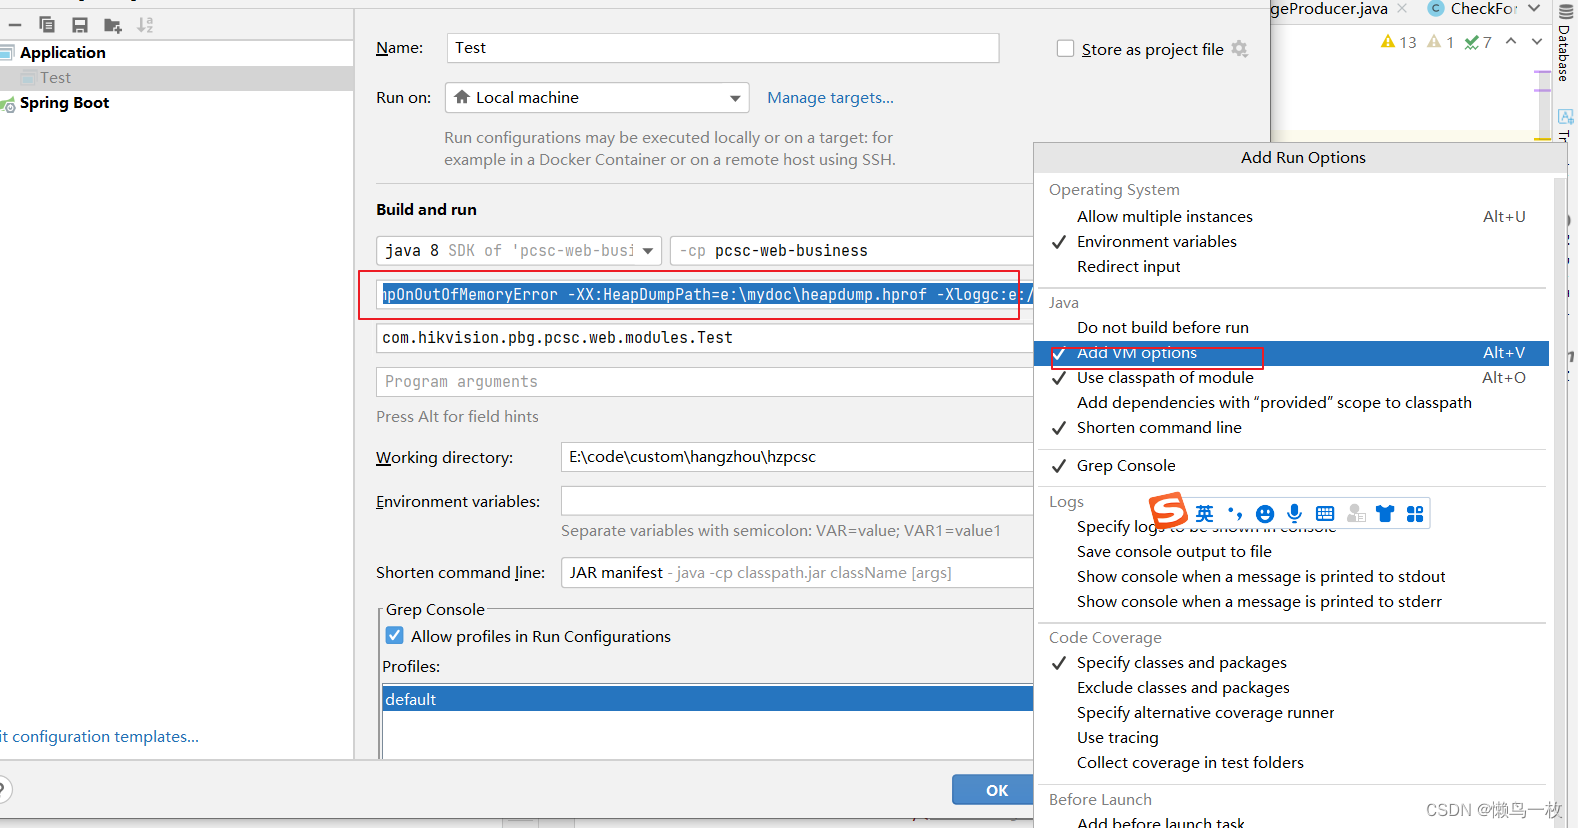Click main class field com.hikvision Test

pos(705,338)
